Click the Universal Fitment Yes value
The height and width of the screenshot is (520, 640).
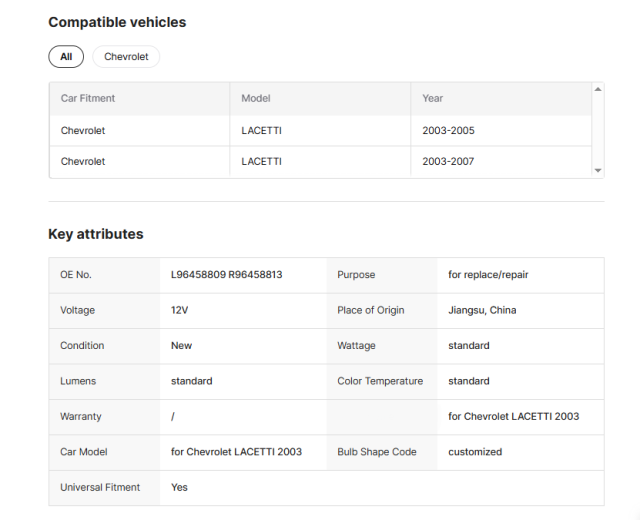(x=180, y=487)
